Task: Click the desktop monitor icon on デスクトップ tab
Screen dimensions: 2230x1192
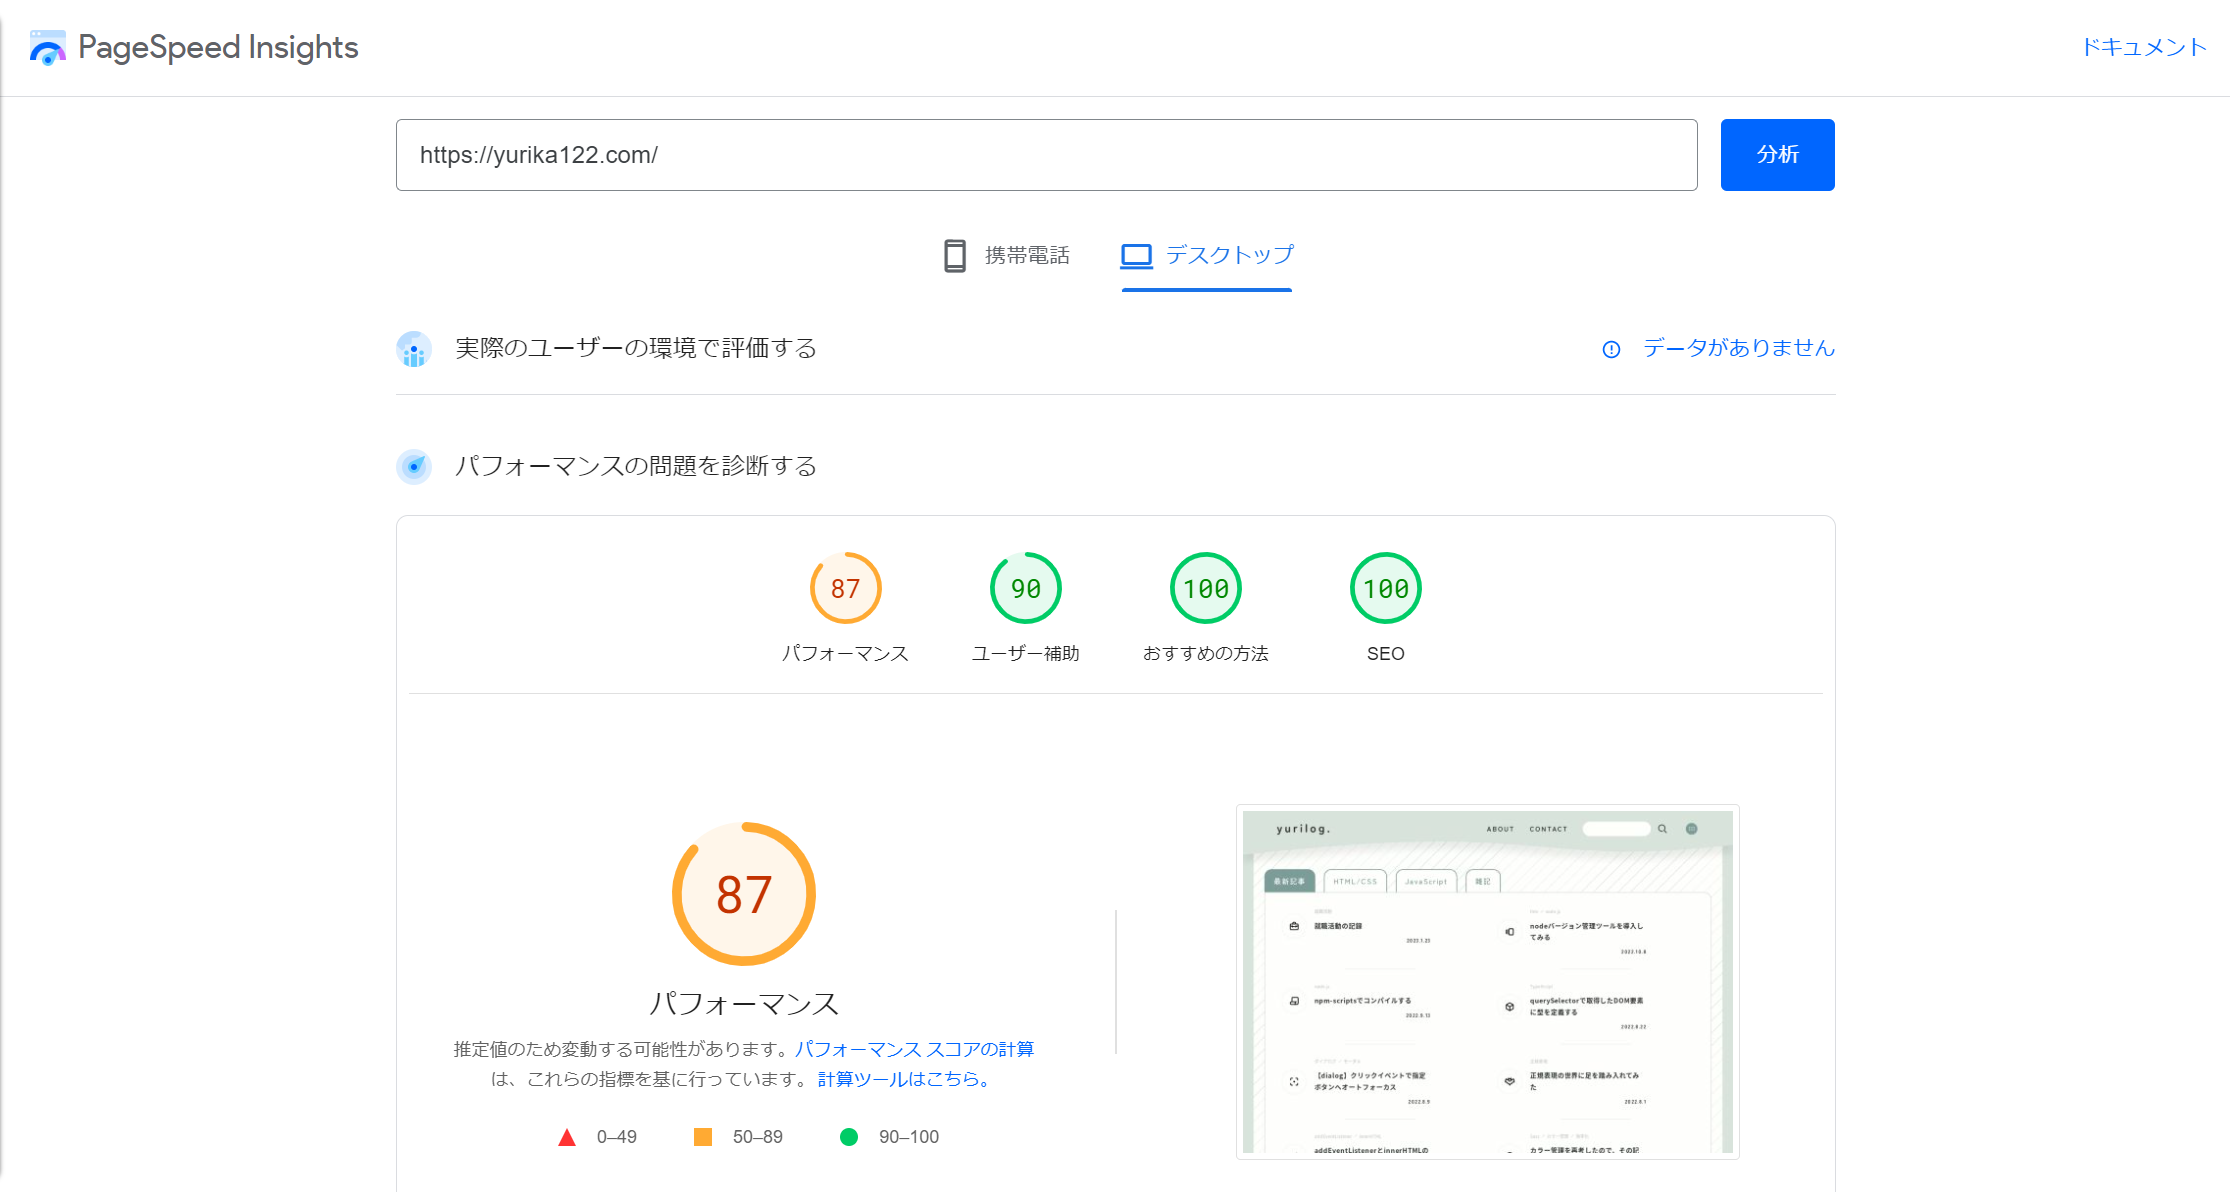Action: 1135,256
